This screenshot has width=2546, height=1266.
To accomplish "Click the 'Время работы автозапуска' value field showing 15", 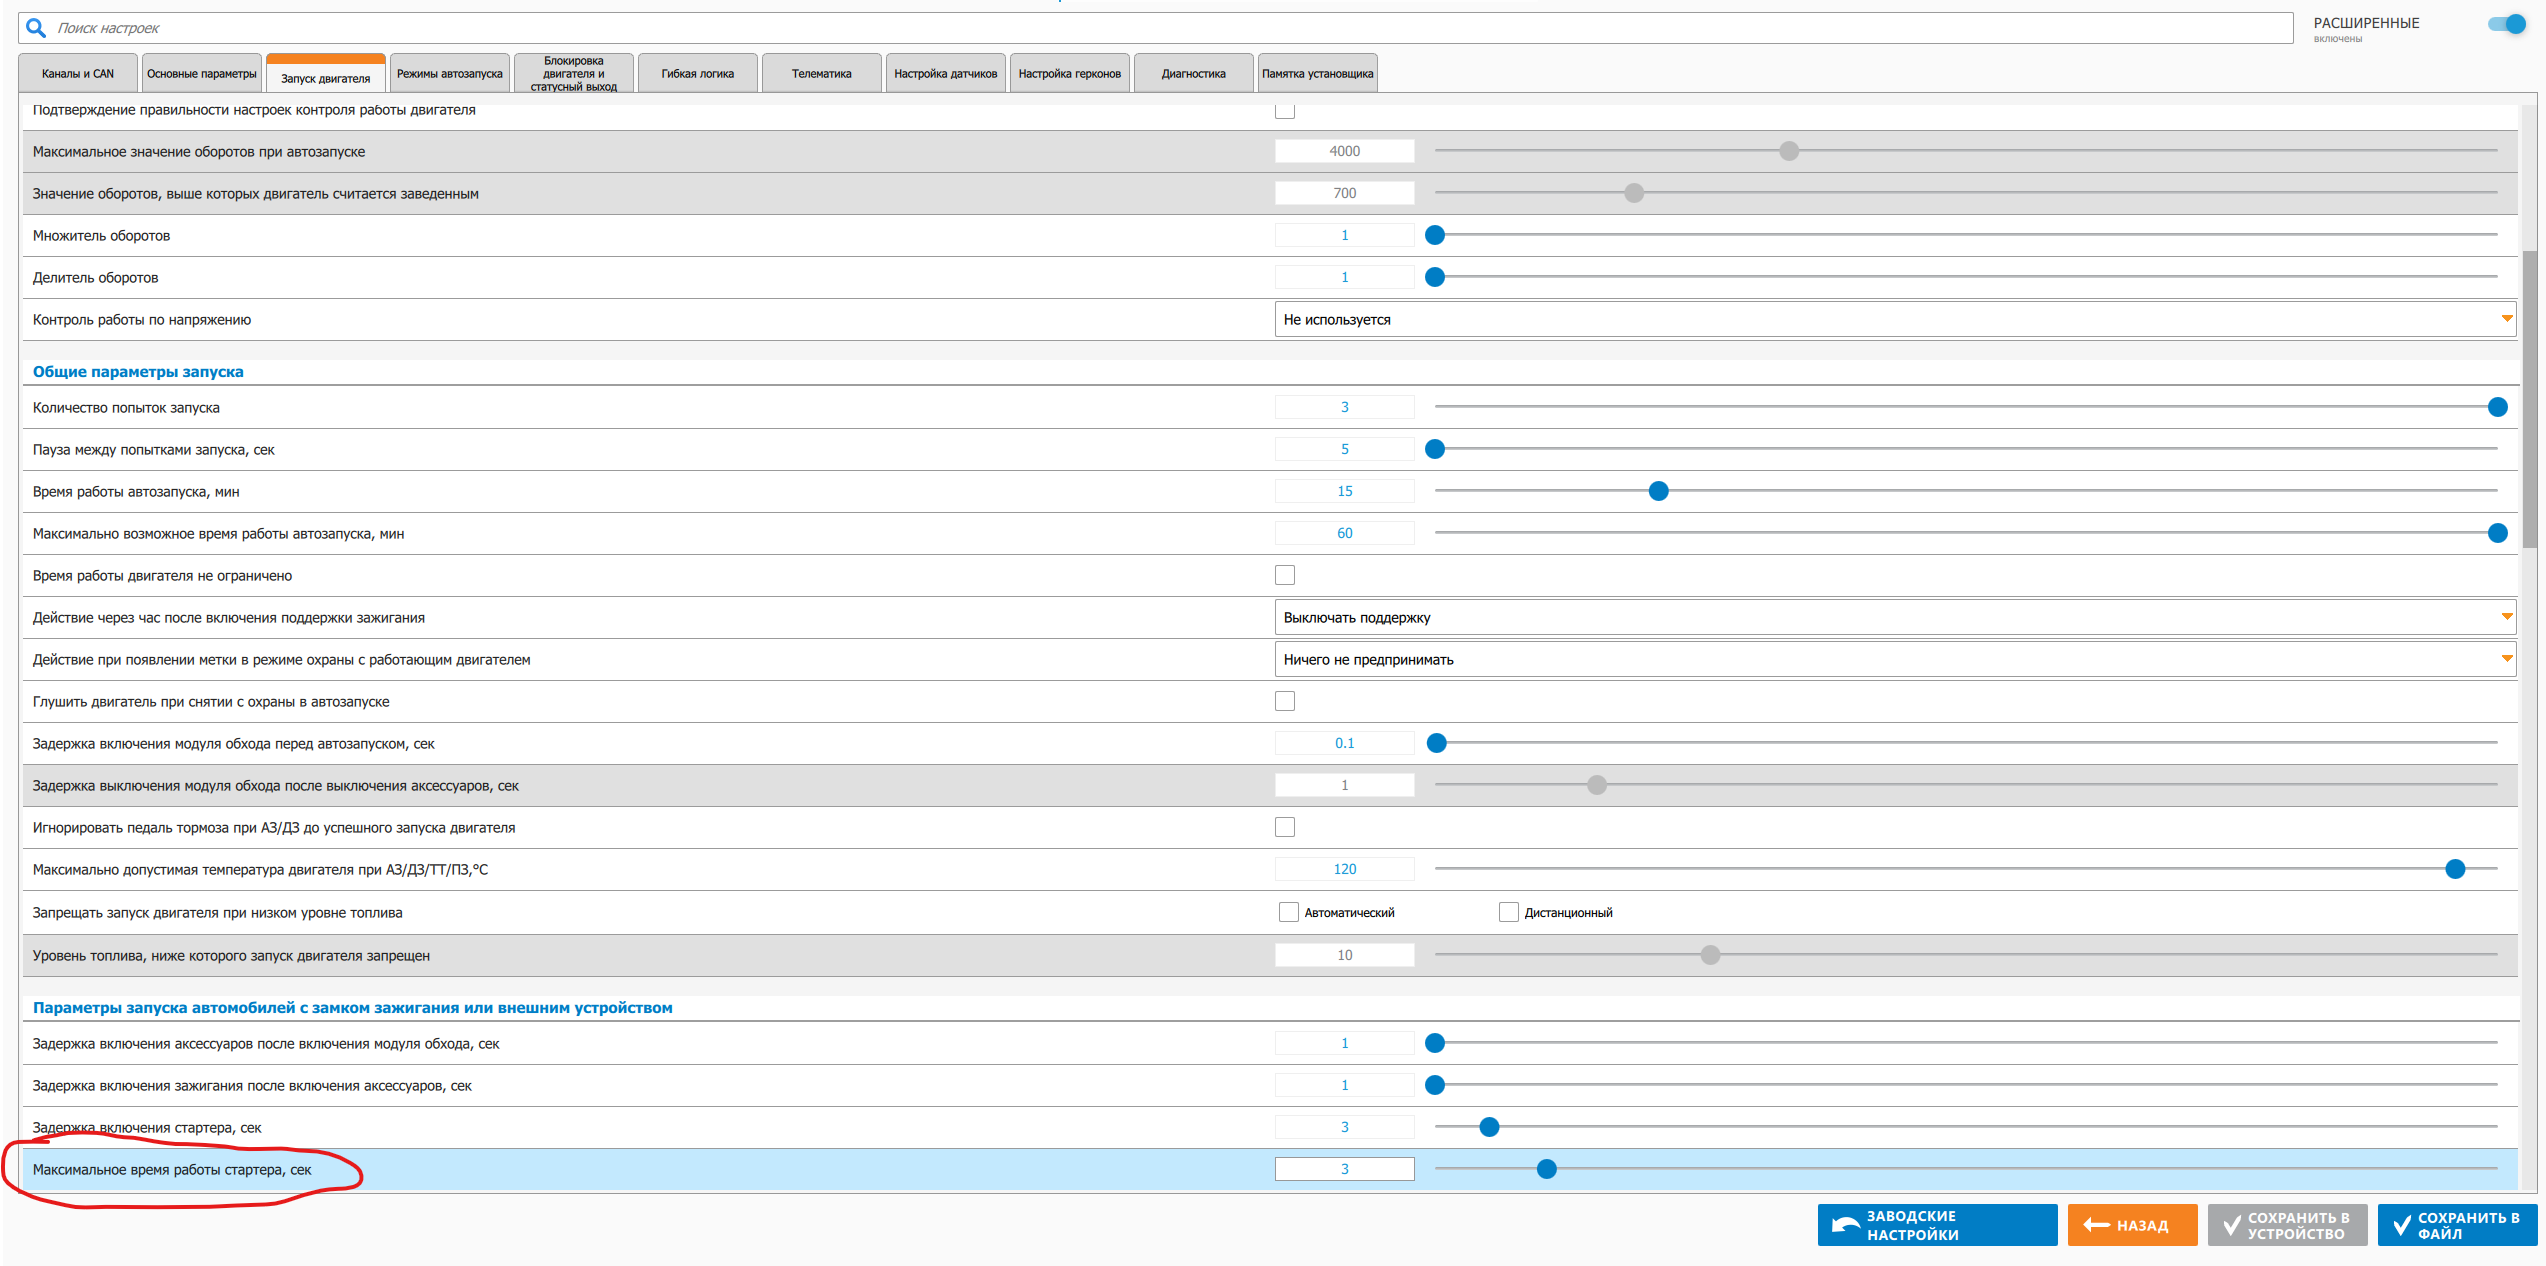I will [x=1345, y=491].
